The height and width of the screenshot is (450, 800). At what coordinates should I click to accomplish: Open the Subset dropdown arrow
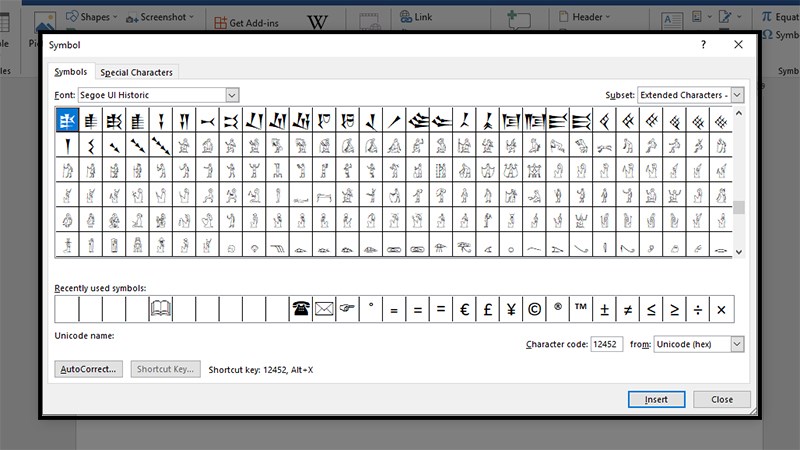[x=737, y=95]
